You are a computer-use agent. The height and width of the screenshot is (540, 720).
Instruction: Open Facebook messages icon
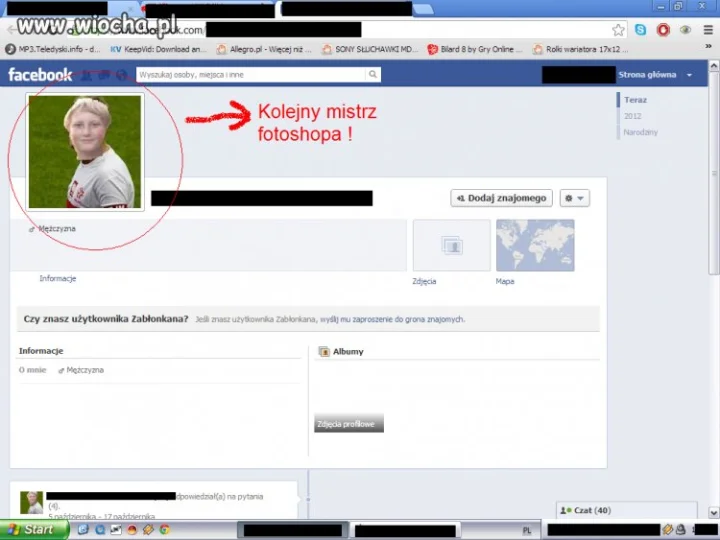(x=104, y=75)
